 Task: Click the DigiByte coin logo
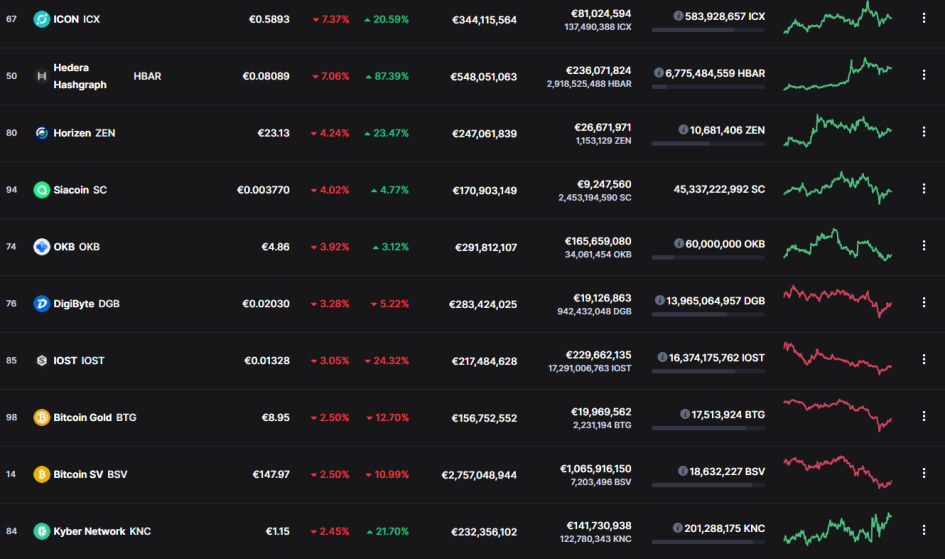[x=42, y=304]
